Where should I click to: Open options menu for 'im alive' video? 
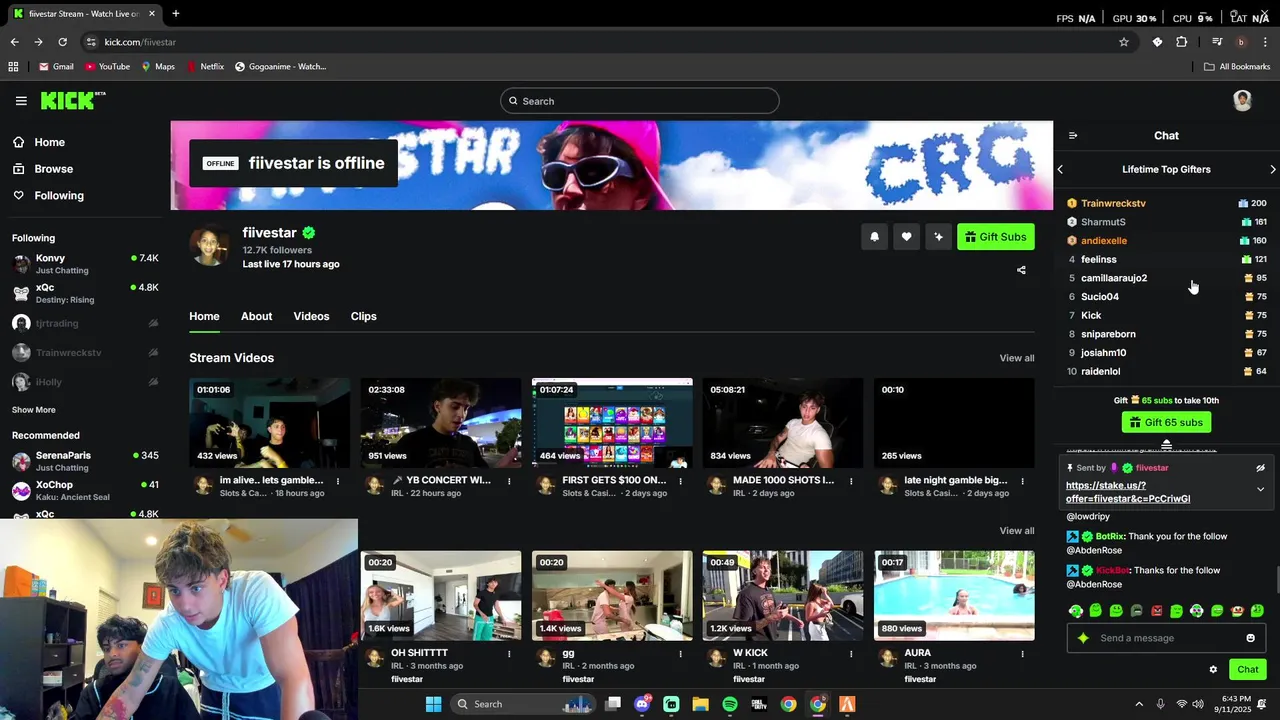point(338,481)
